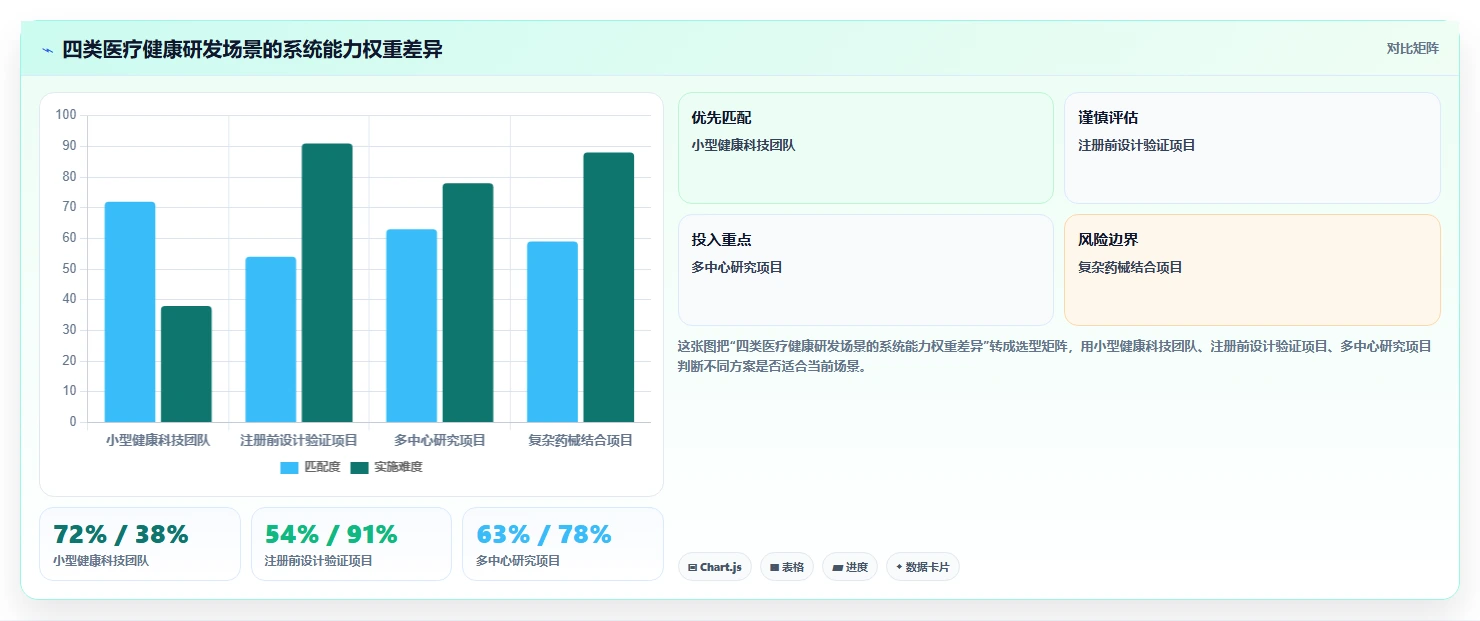Click x-axis label 复杂药械结合项目

pos(581,440)
